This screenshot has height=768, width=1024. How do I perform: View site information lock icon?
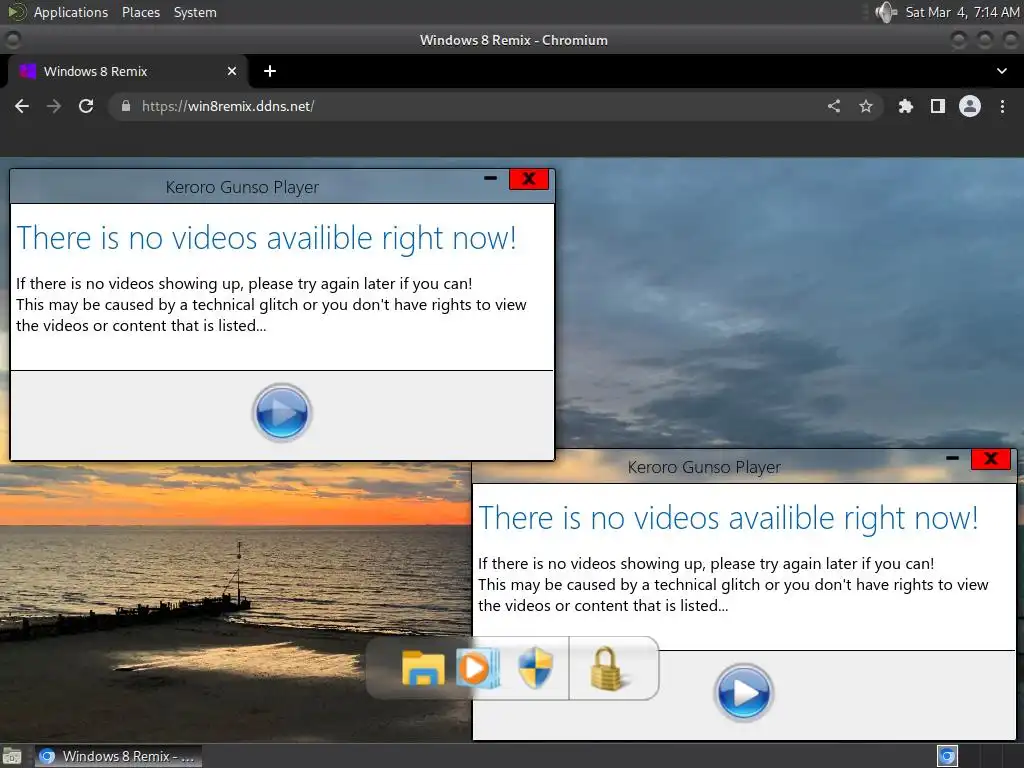[x=126, y=106]
